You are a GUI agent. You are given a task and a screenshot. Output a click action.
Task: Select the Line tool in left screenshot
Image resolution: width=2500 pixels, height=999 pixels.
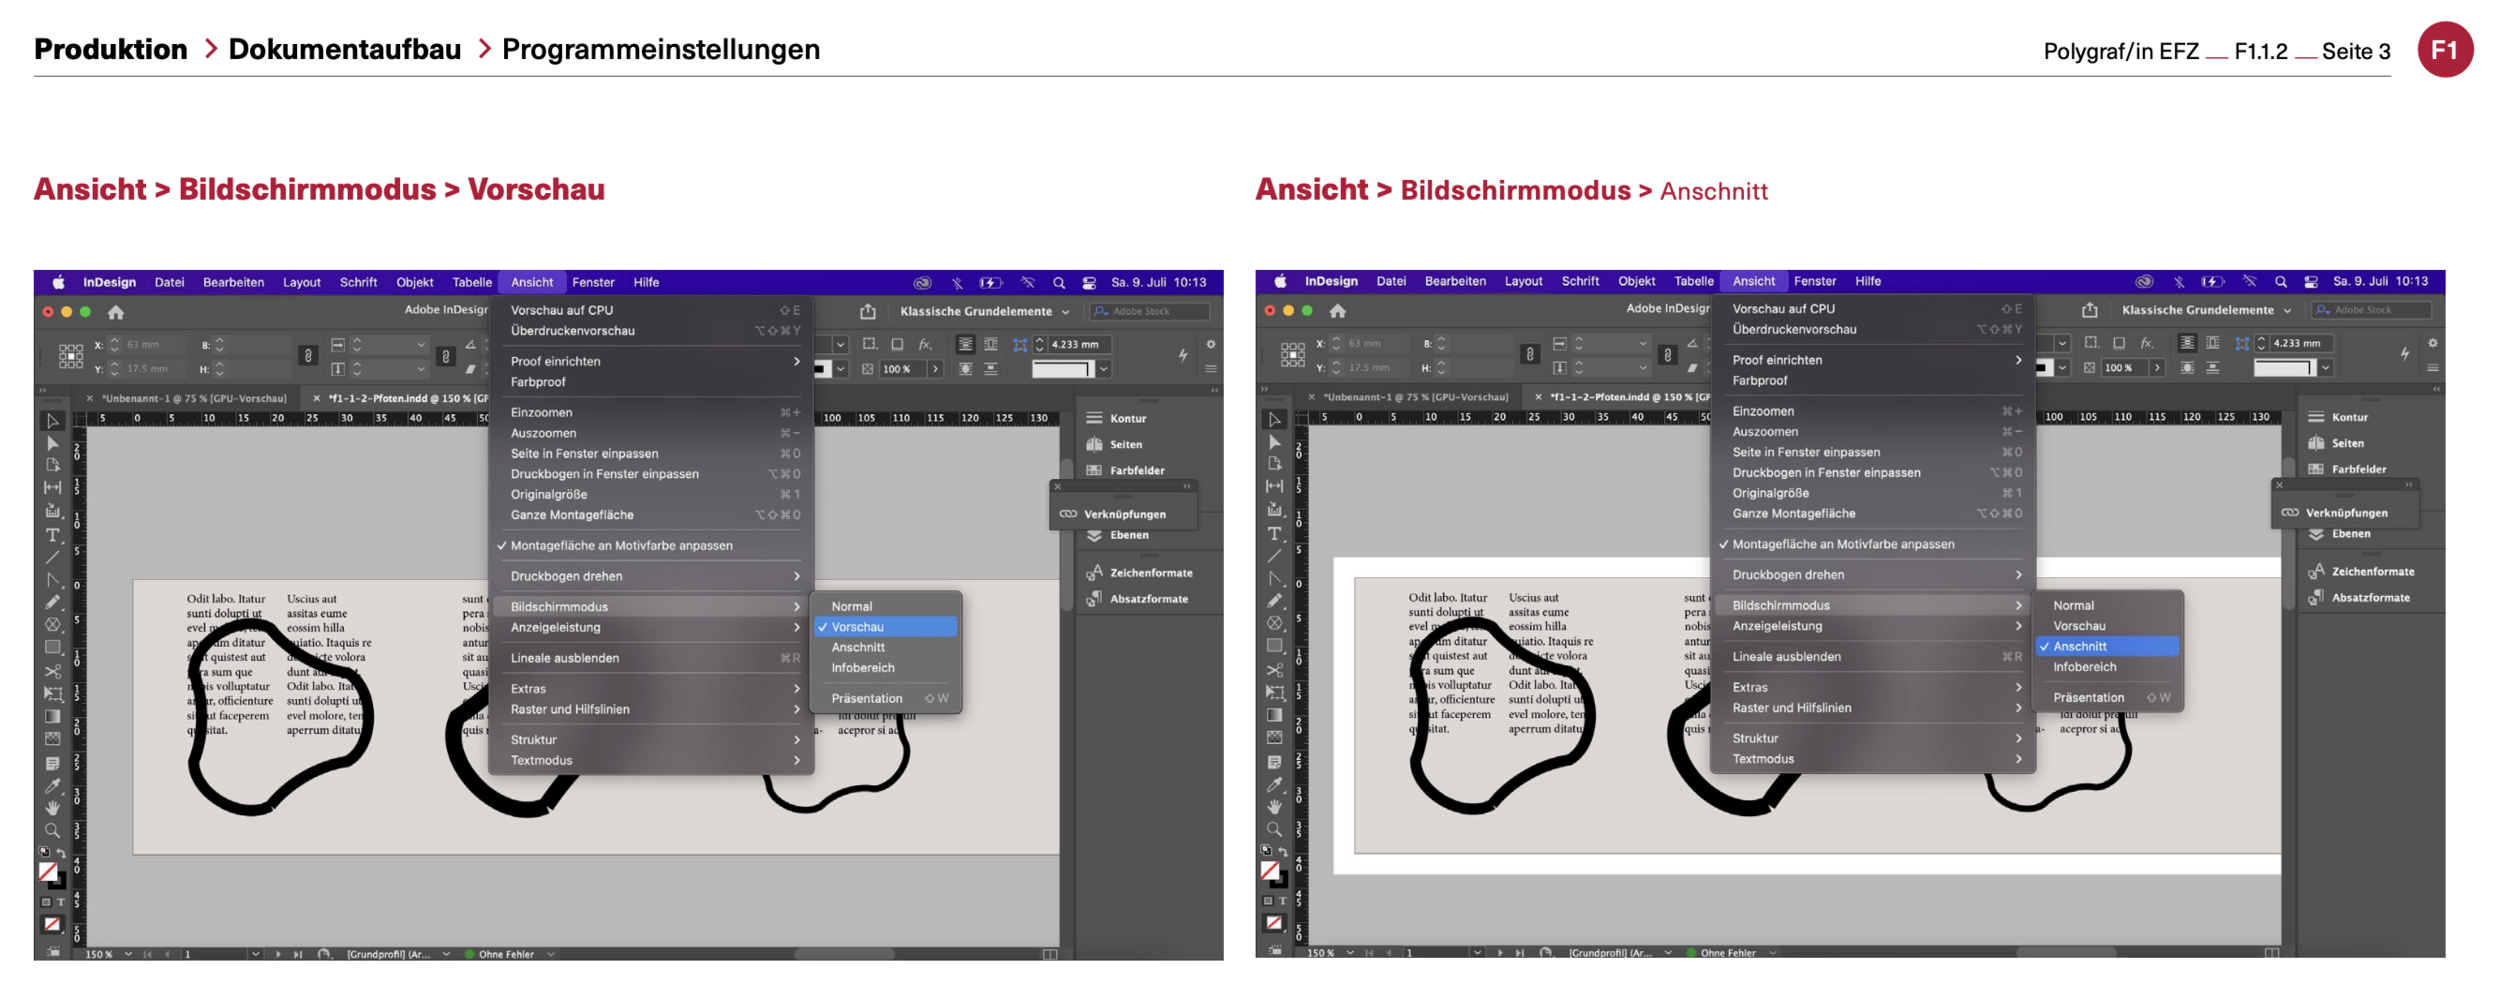click(x=52, y=557)
